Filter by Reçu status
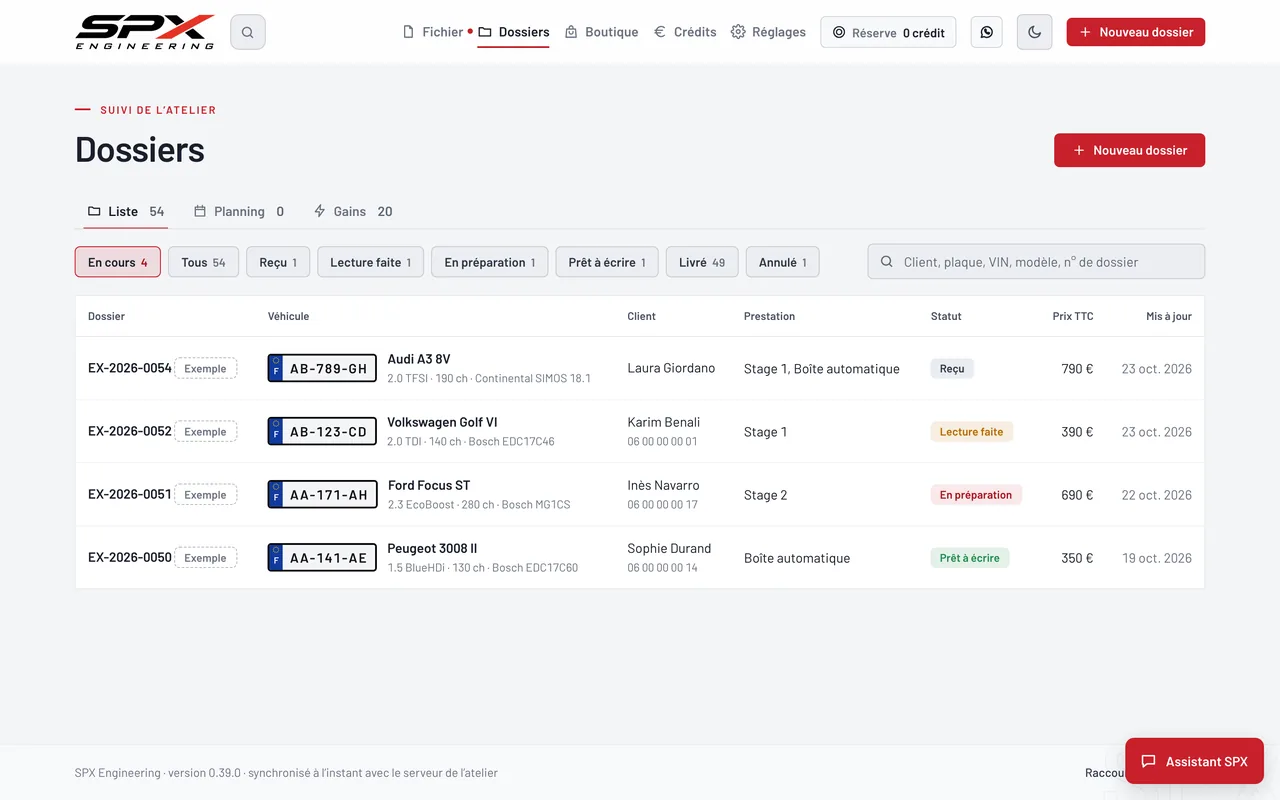This screenshot has height=800, width=1280. pyautogui.click(x=278, y=262)
